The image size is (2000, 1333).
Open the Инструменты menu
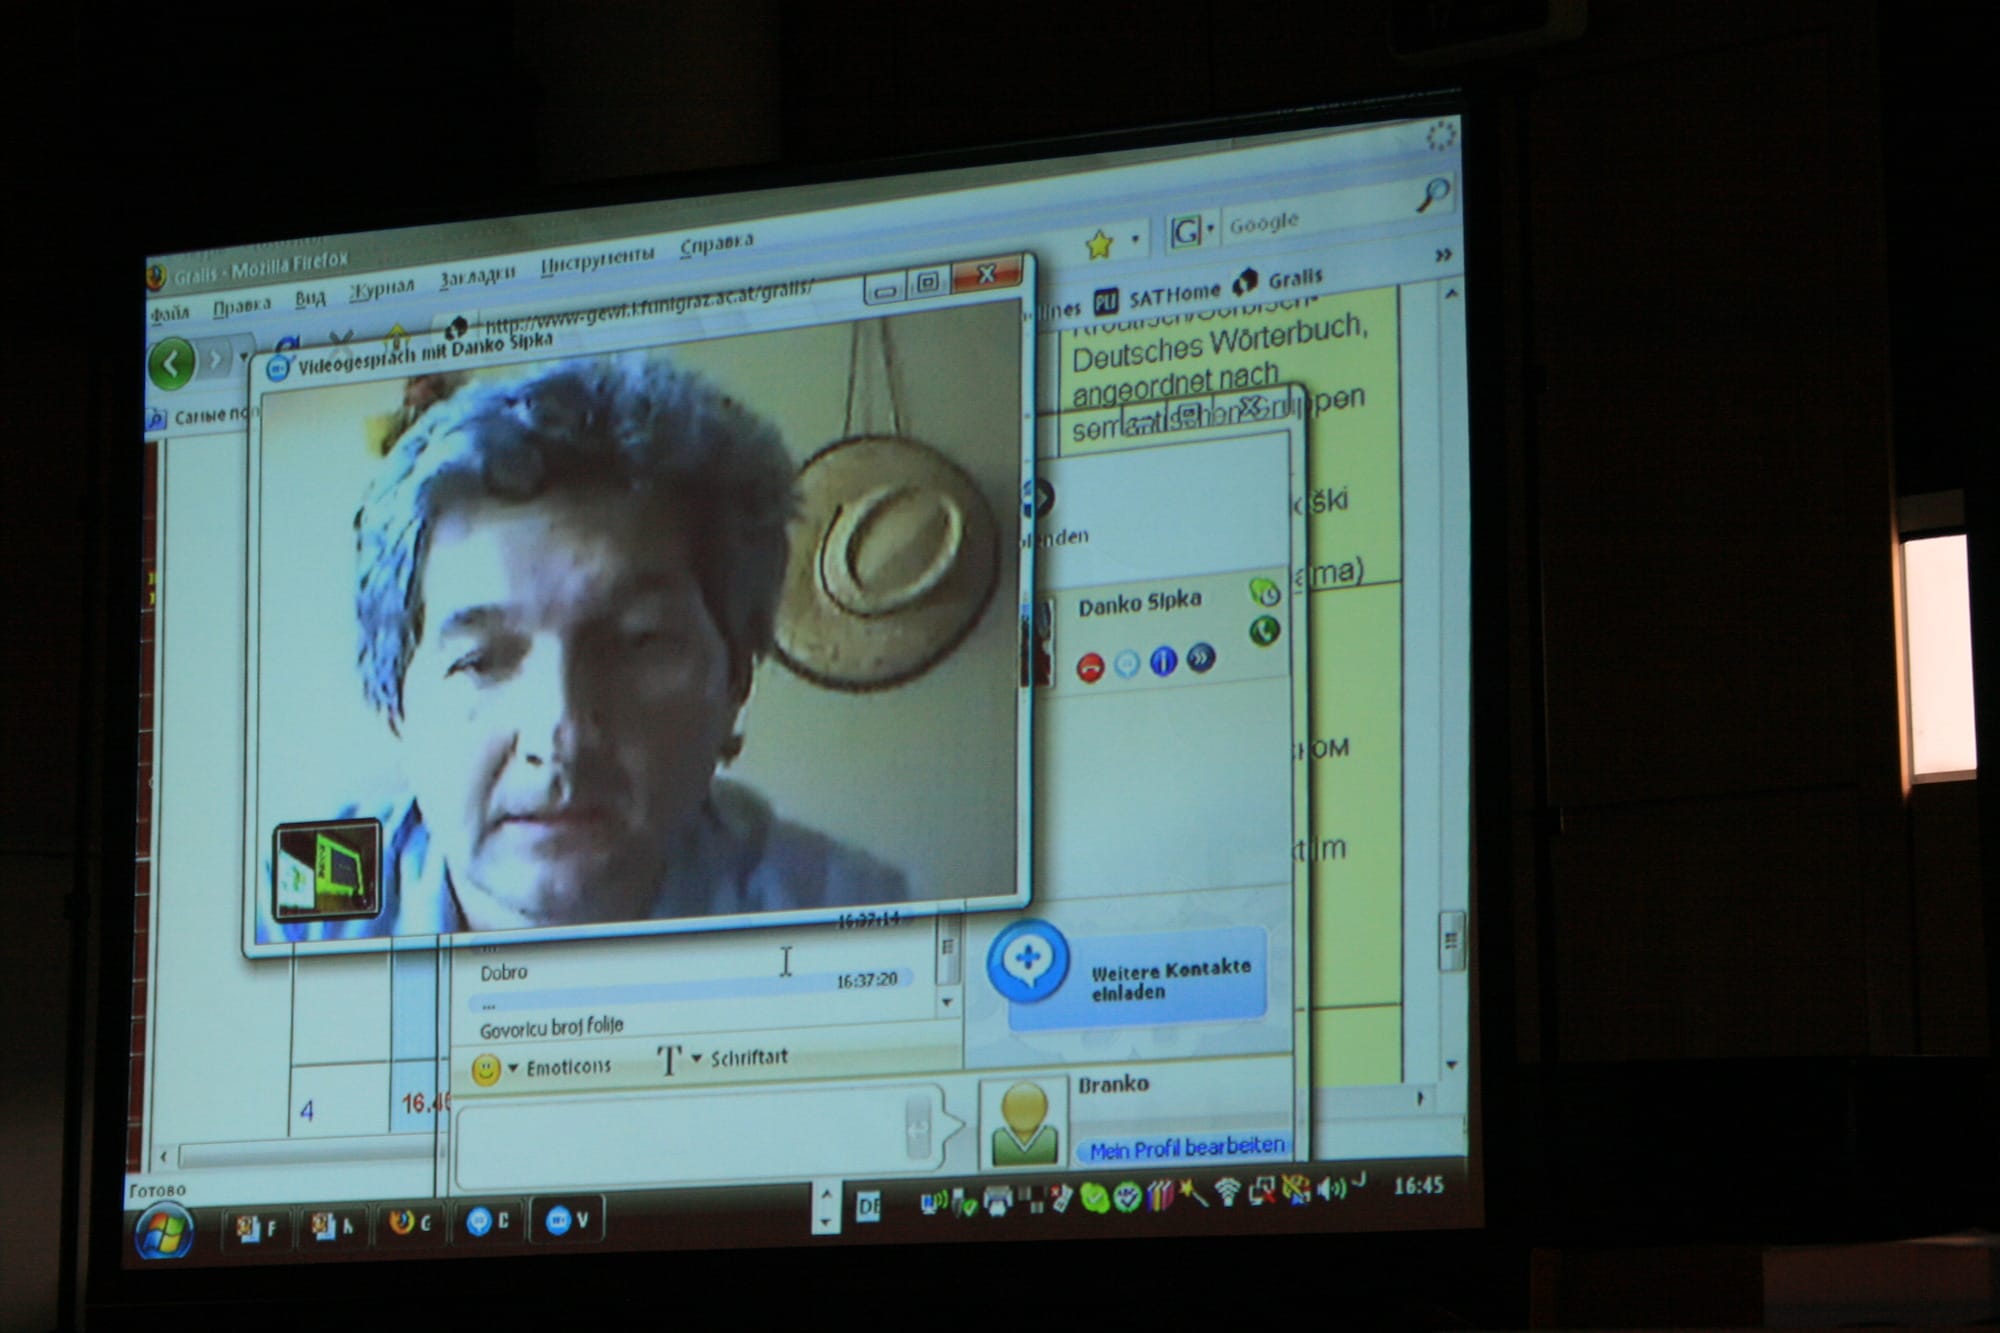click(x=597, y=260)
